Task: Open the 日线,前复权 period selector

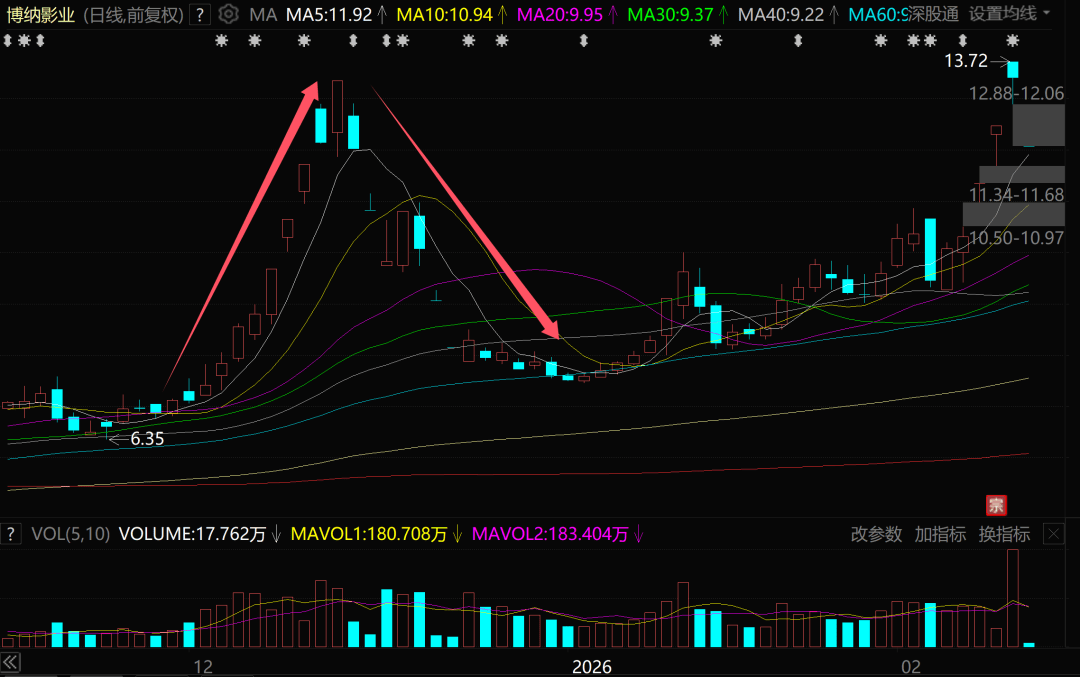Action: pyautogui.click(x=132, y=15)
